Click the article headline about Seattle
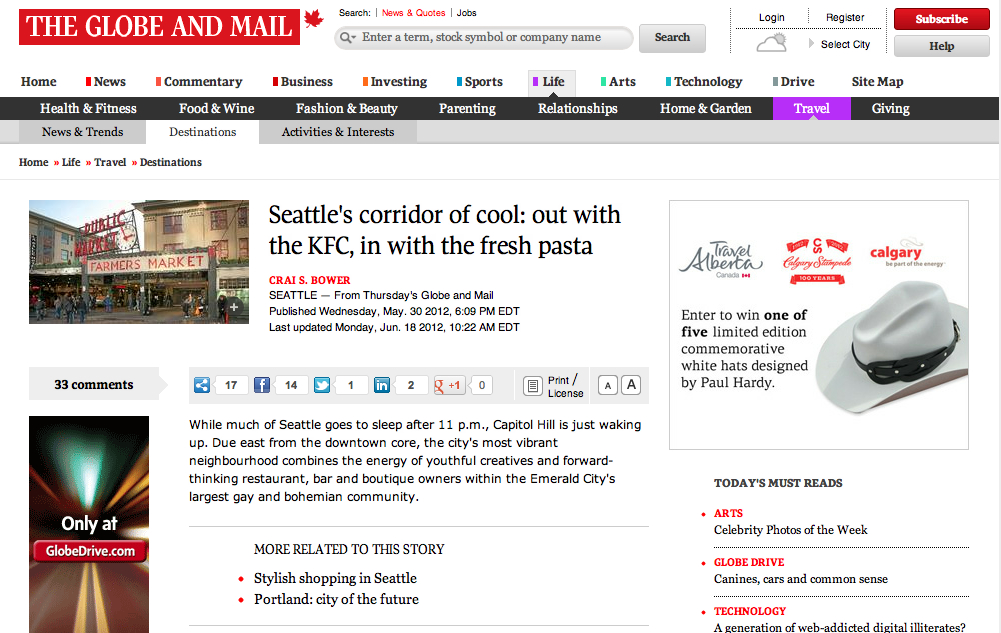 444,230
